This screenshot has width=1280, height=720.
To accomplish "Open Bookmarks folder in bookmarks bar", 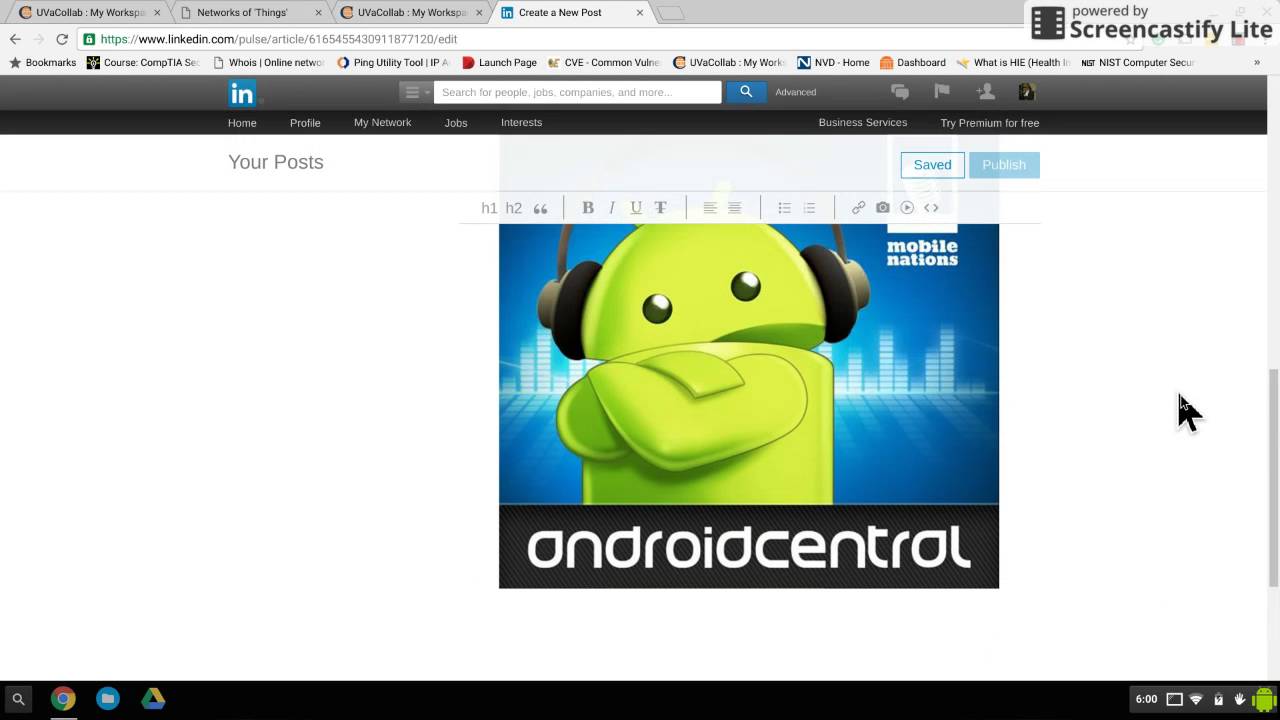I will click(x=42, y=62).
